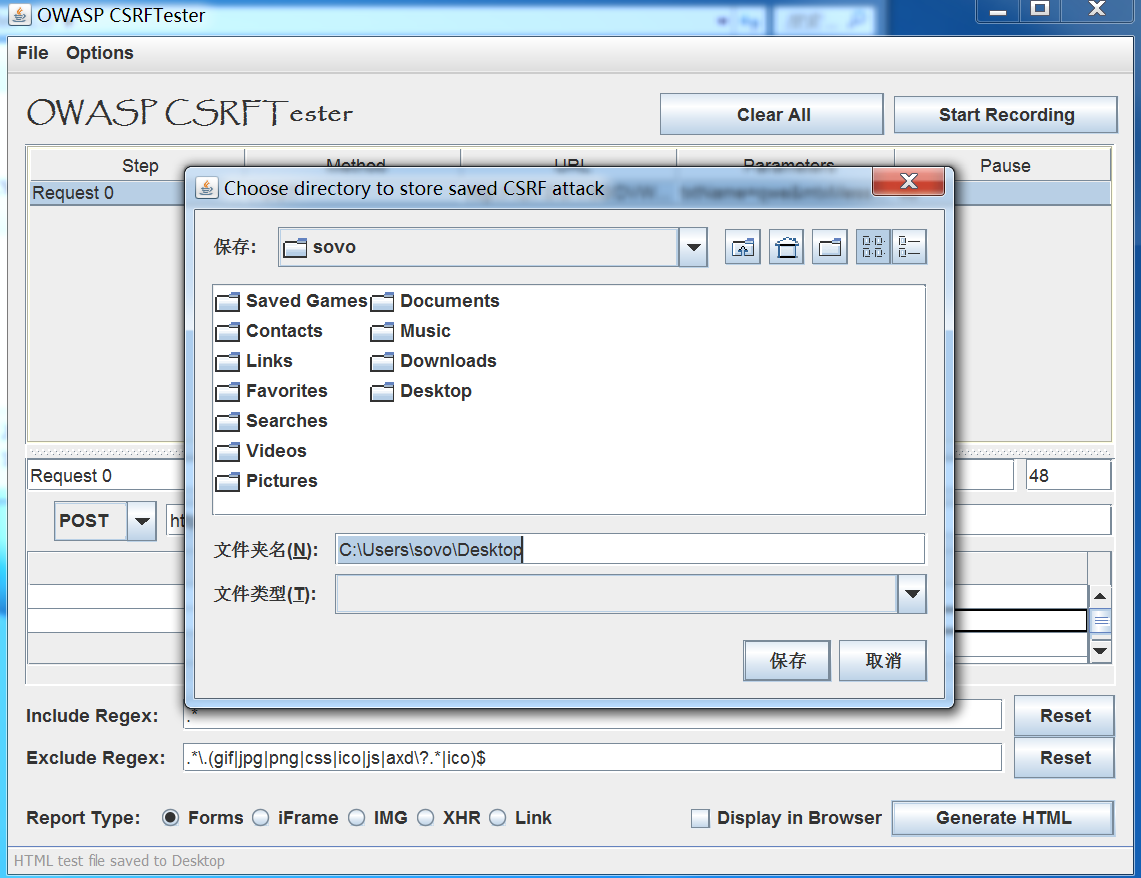Screen dimensions: 1141x878
Task: Select the Pictures folder
Action: coord(266,481)
